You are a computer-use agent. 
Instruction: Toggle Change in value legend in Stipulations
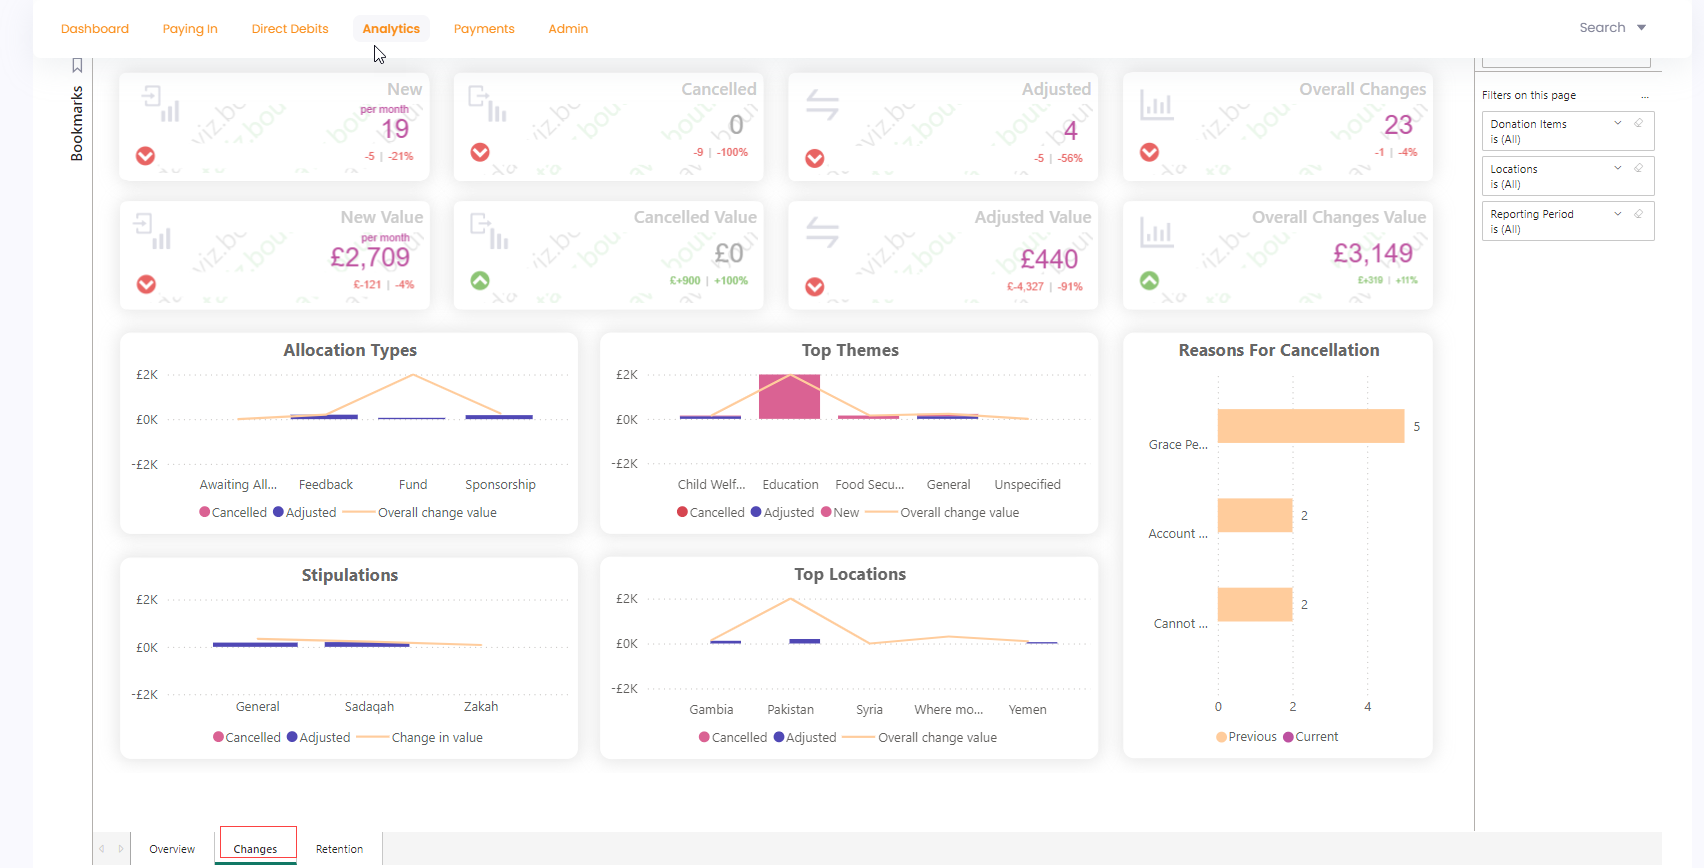tap(420, 737)
